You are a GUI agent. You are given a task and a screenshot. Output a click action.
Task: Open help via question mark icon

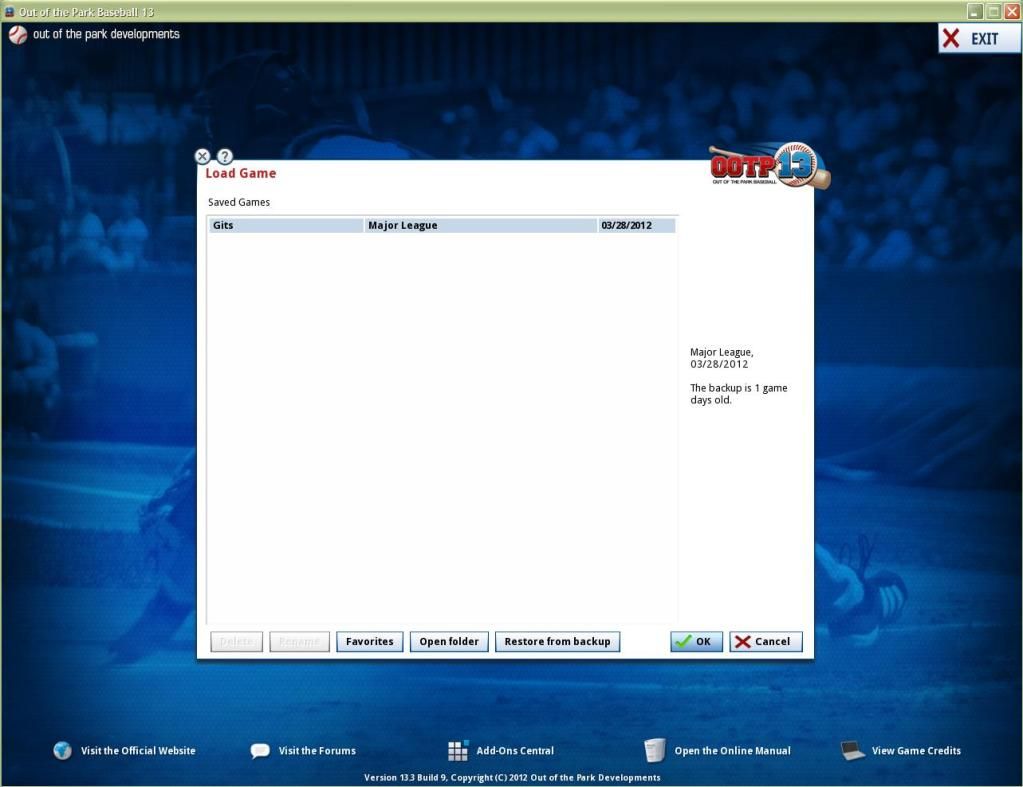tap(224, 157)
